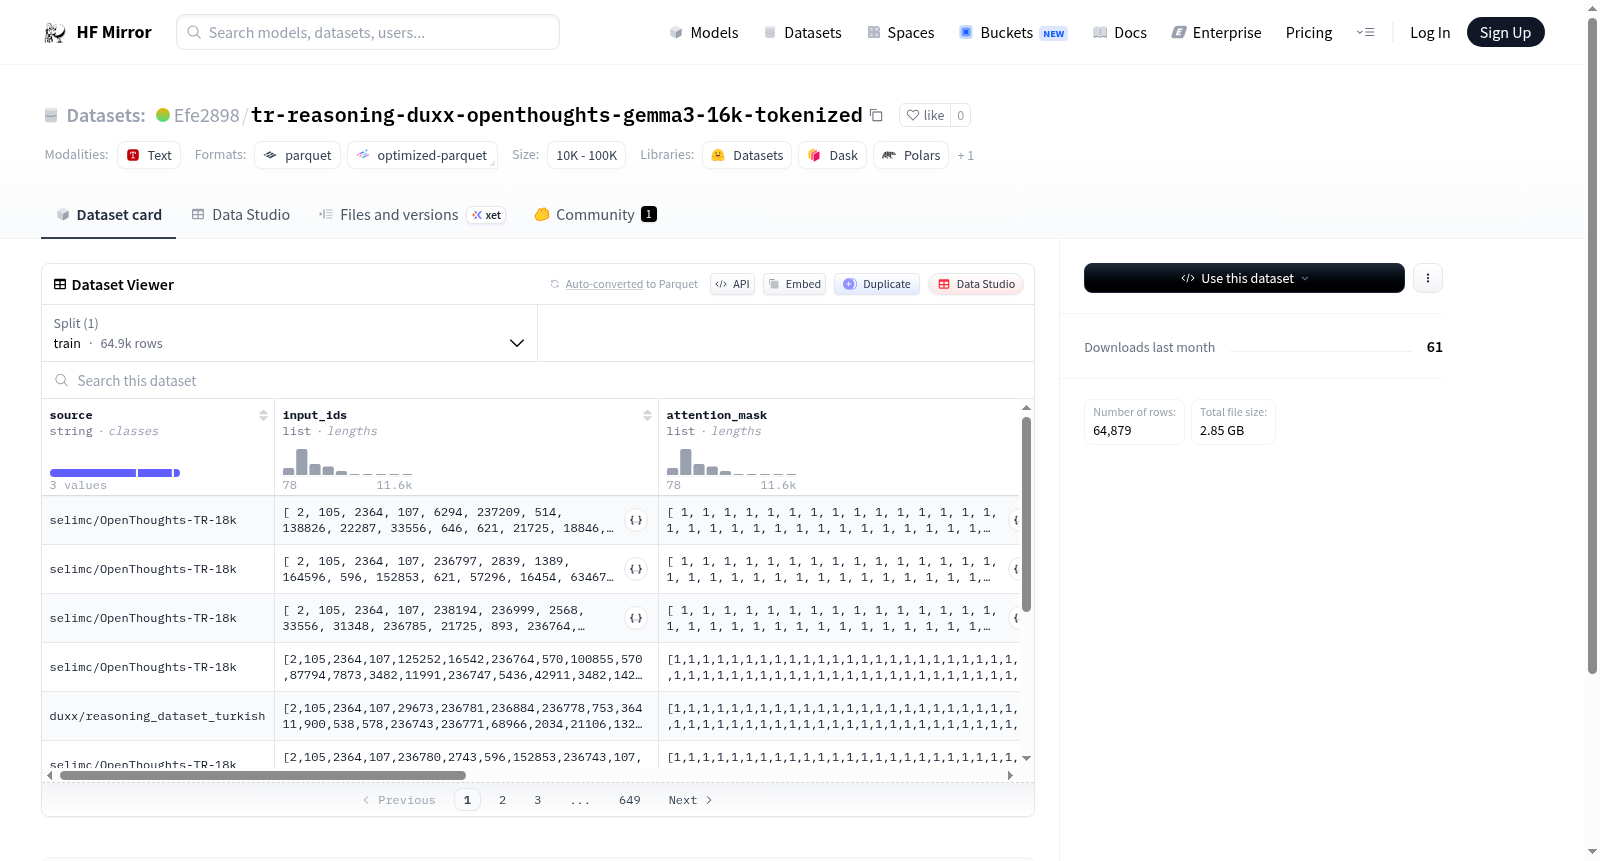Click Efe2898 user avatar
Viewport: 1600px width, 861px height.
[163, 115]
